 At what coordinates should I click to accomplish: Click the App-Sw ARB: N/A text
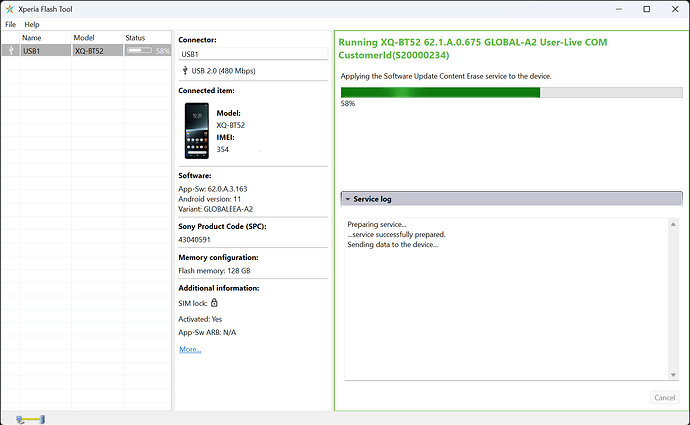[207, 332]
